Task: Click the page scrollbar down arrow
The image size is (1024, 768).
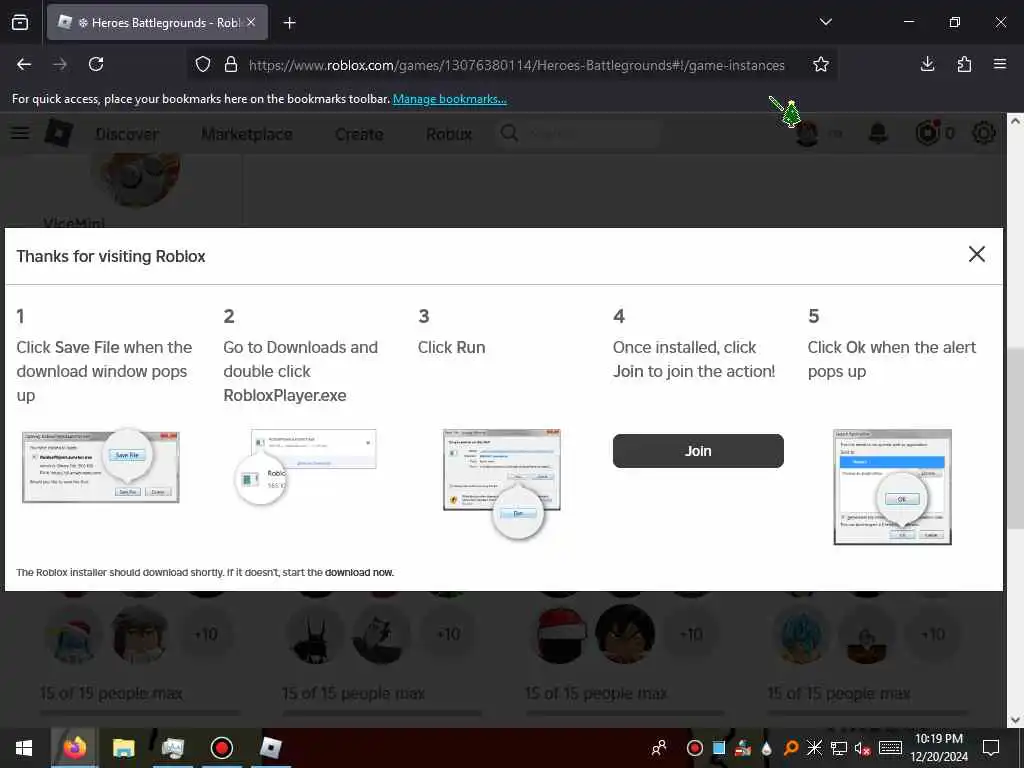Action: pyautogui.click(x=1015, y=720)
